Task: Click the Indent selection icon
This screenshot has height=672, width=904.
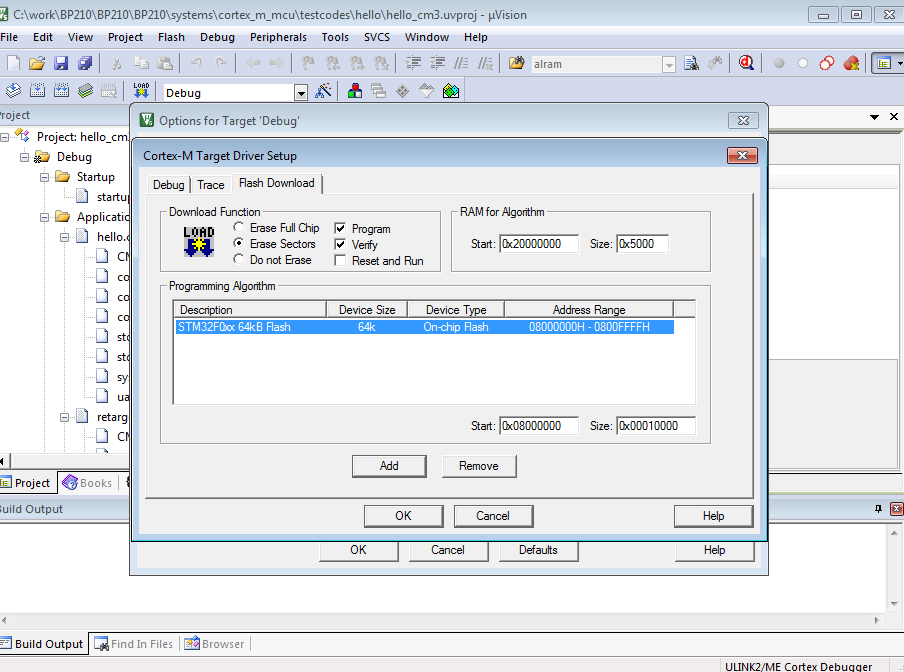Action: point(413,63)
